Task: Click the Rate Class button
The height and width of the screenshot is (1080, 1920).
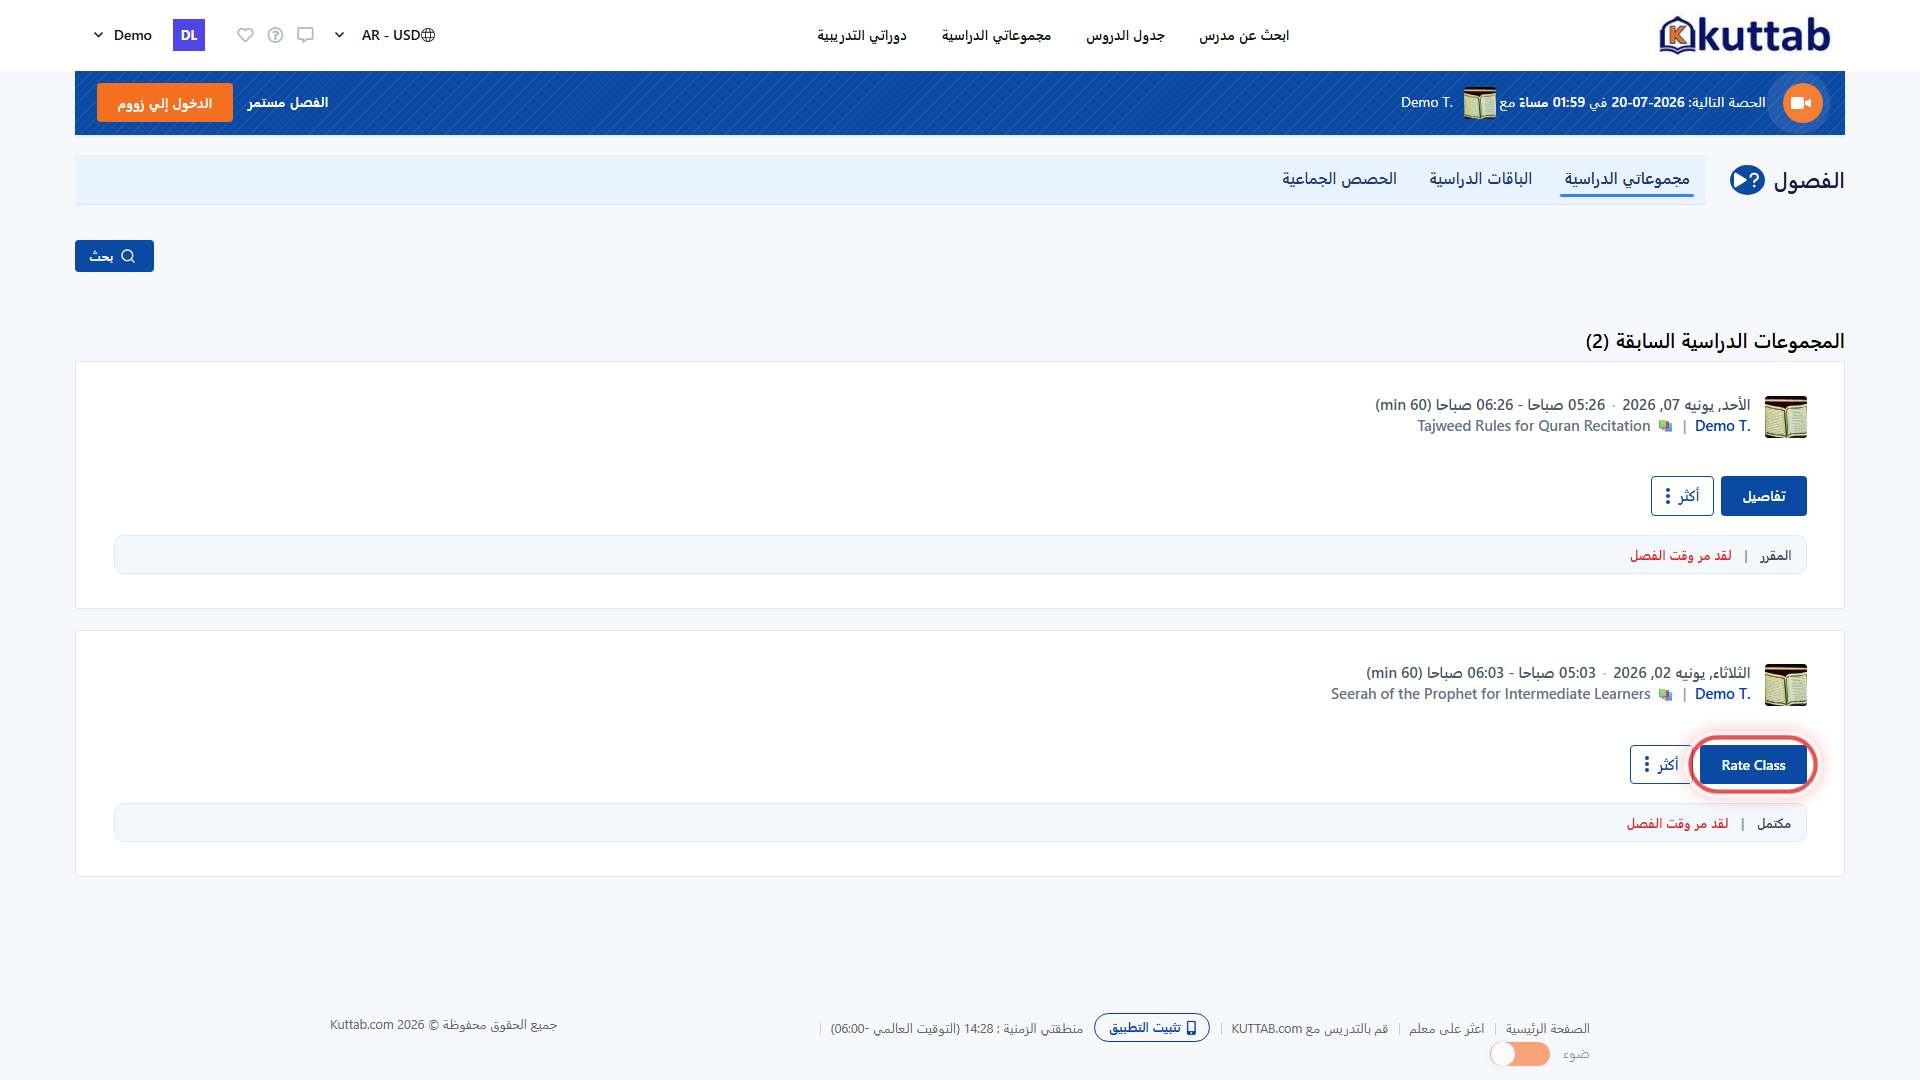Action: [x=1753, y=765]
